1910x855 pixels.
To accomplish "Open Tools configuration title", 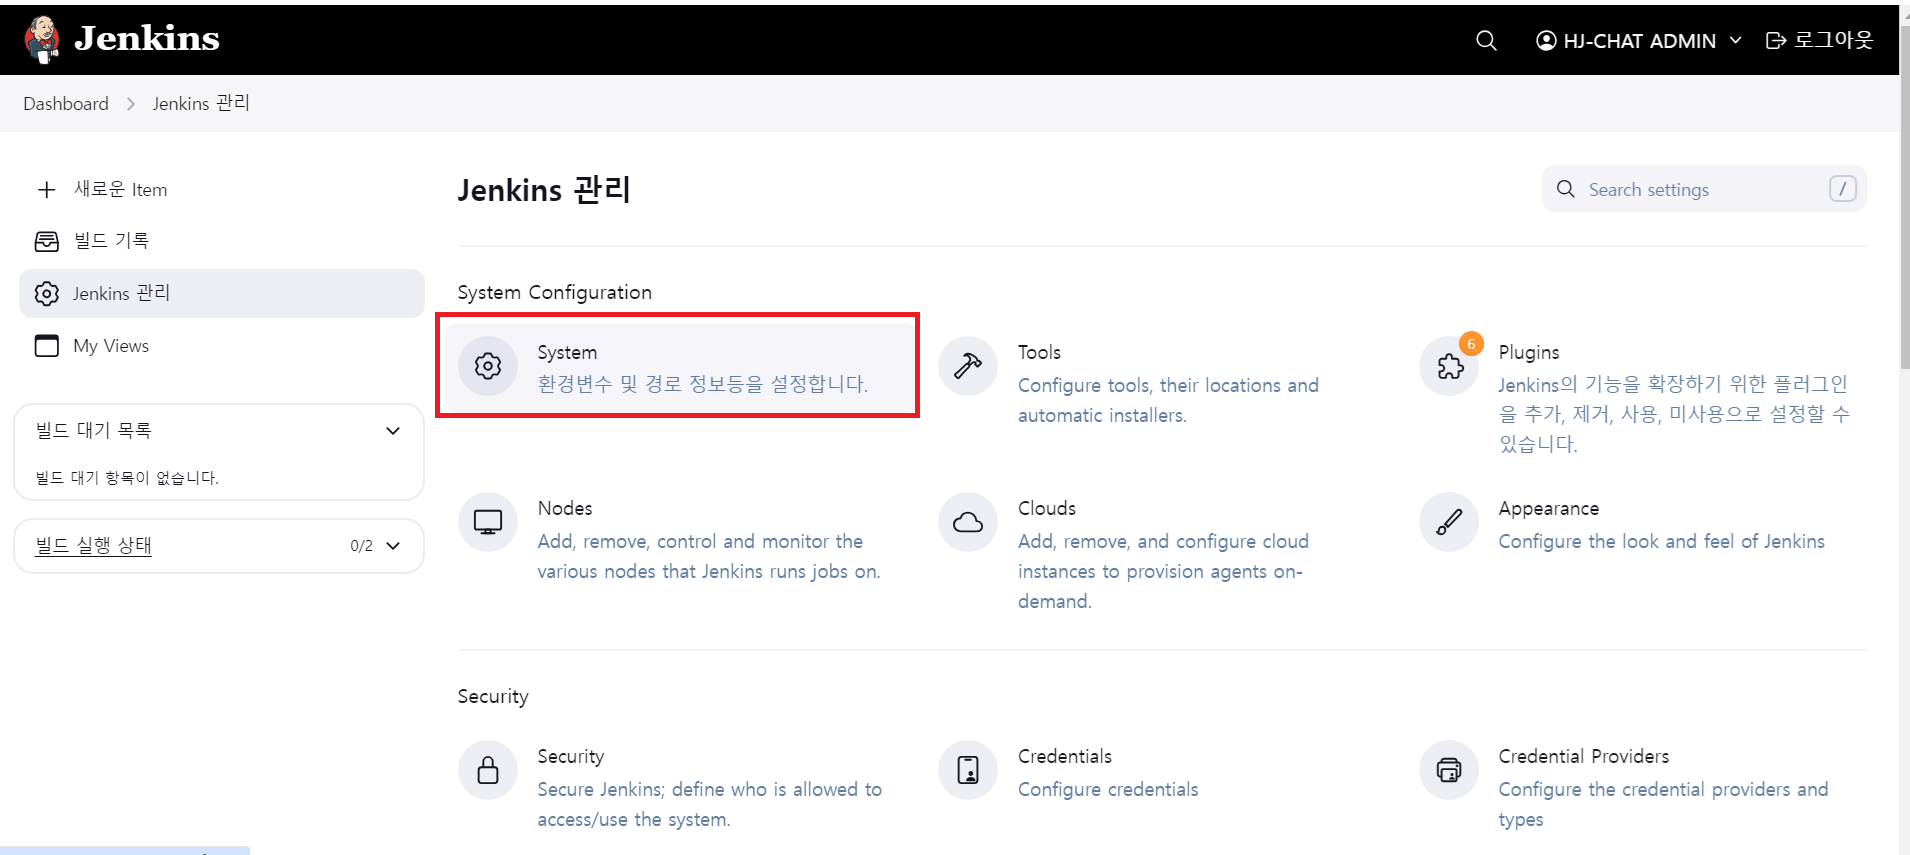I will point(1039,352).
